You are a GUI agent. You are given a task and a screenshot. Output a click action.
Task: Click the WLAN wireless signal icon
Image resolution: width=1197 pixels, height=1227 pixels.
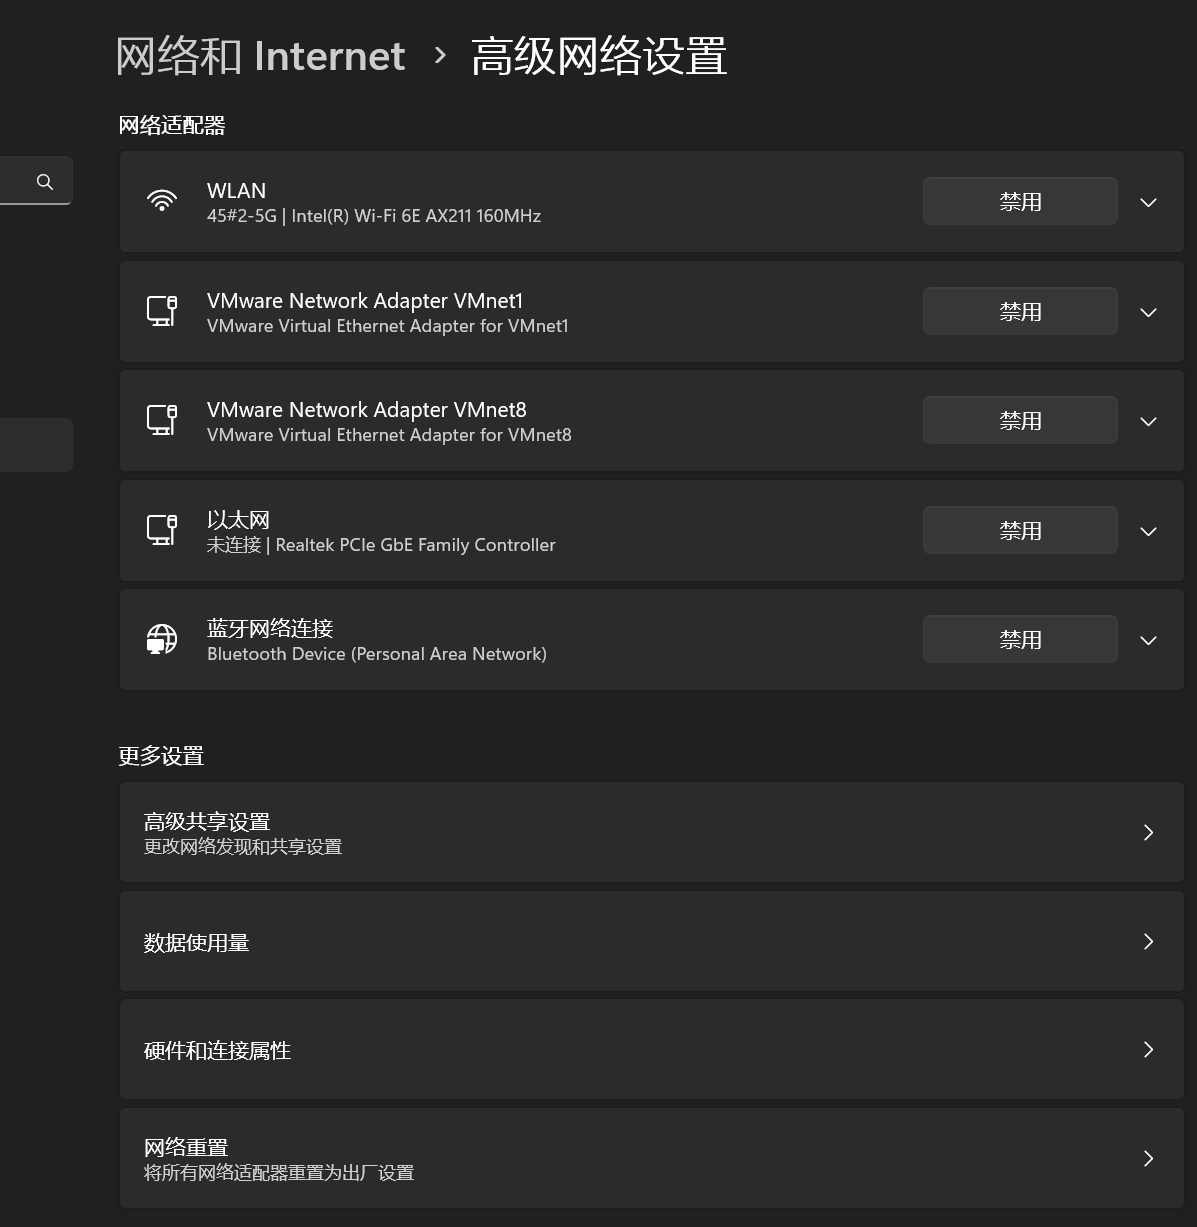coord(162,201)
